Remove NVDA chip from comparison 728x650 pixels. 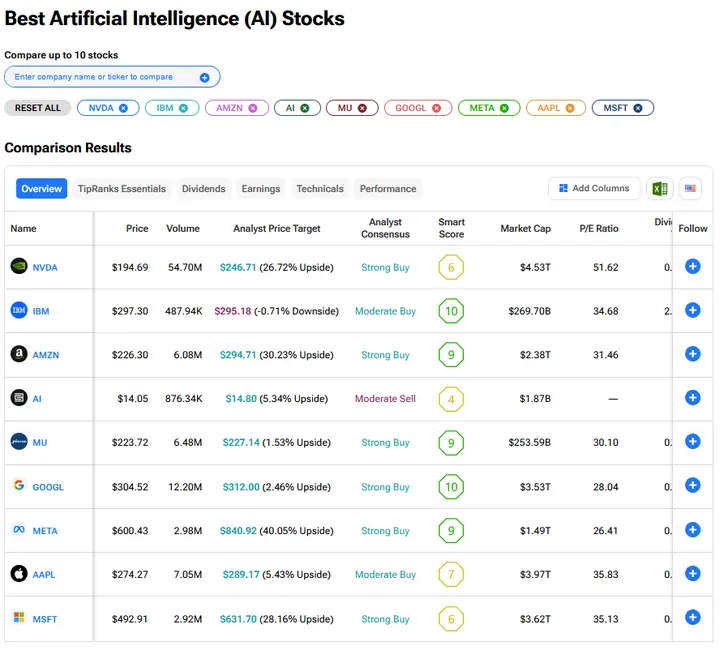click(x=123, y=108)
